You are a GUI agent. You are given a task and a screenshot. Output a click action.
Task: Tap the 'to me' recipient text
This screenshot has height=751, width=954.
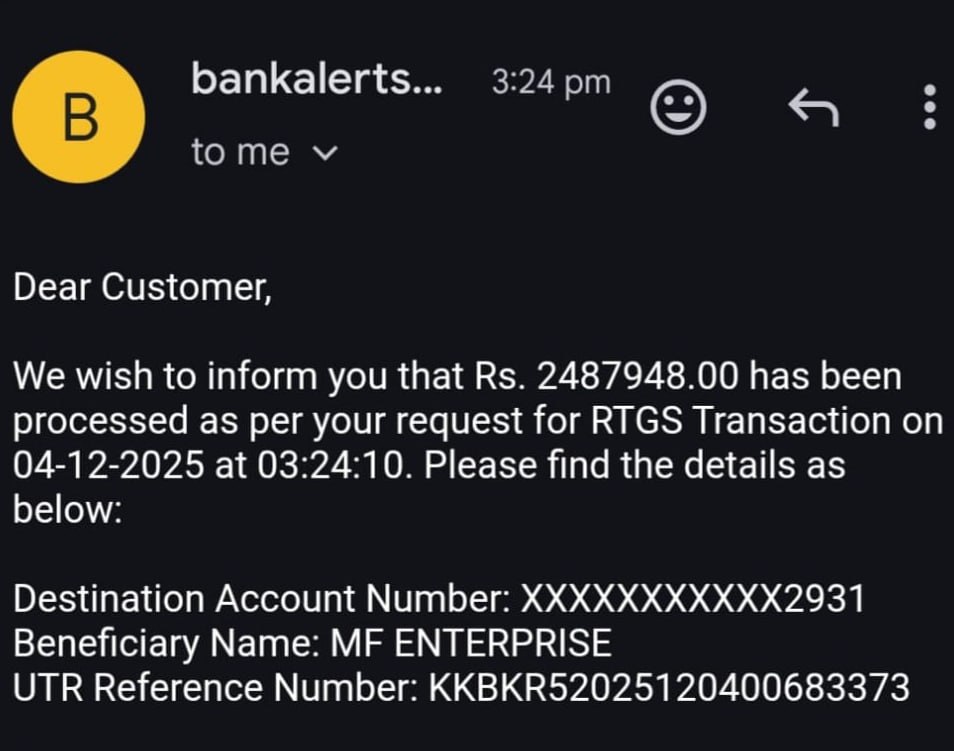pos(240,153)
